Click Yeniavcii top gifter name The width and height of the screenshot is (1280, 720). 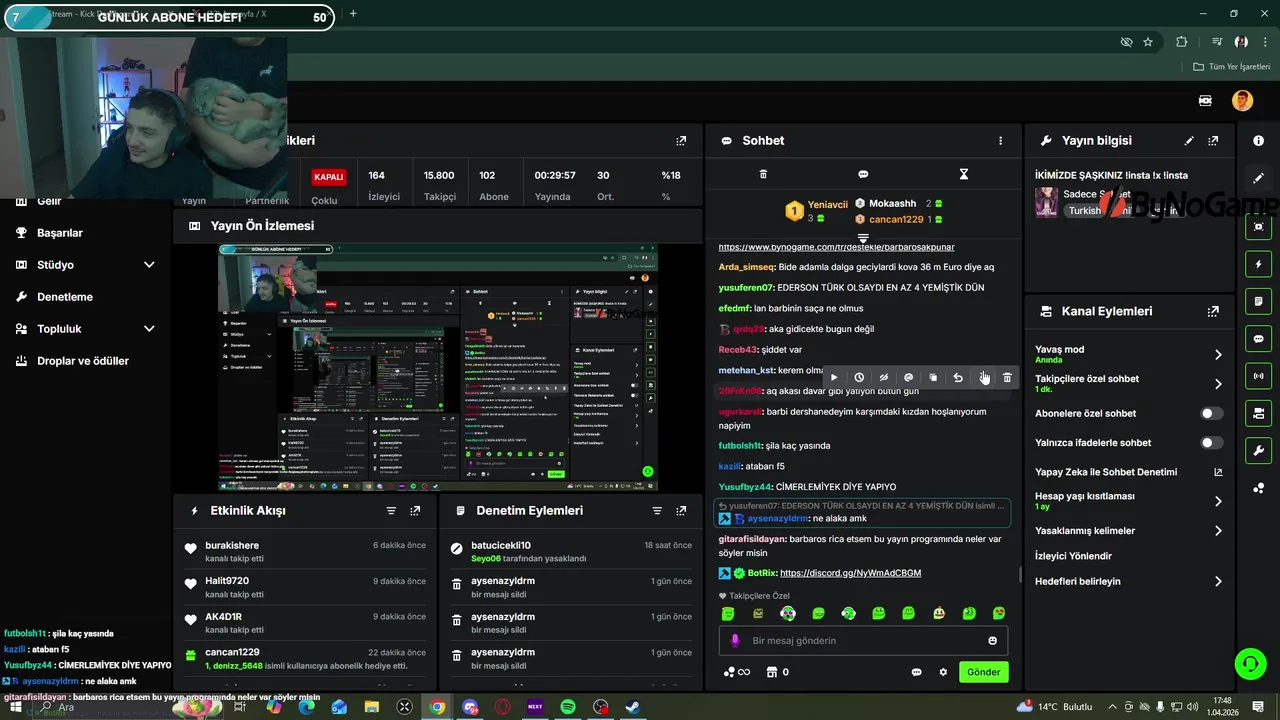click(827, 204)
